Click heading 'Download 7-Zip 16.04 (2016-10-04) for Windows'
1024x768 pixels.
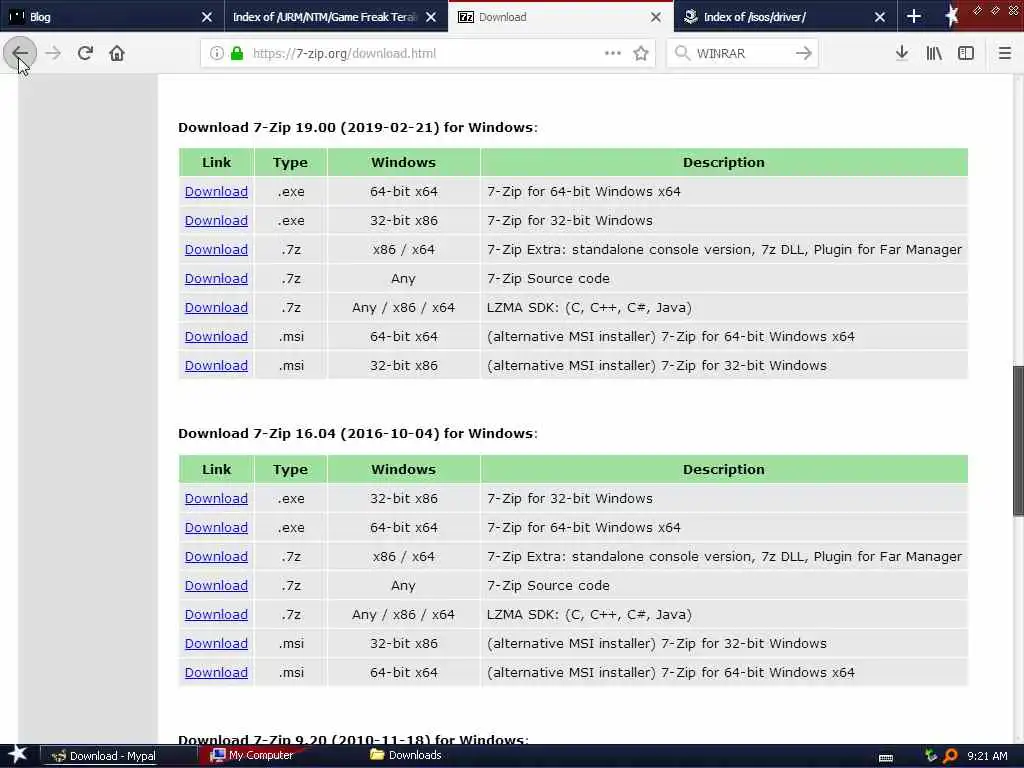358,433
